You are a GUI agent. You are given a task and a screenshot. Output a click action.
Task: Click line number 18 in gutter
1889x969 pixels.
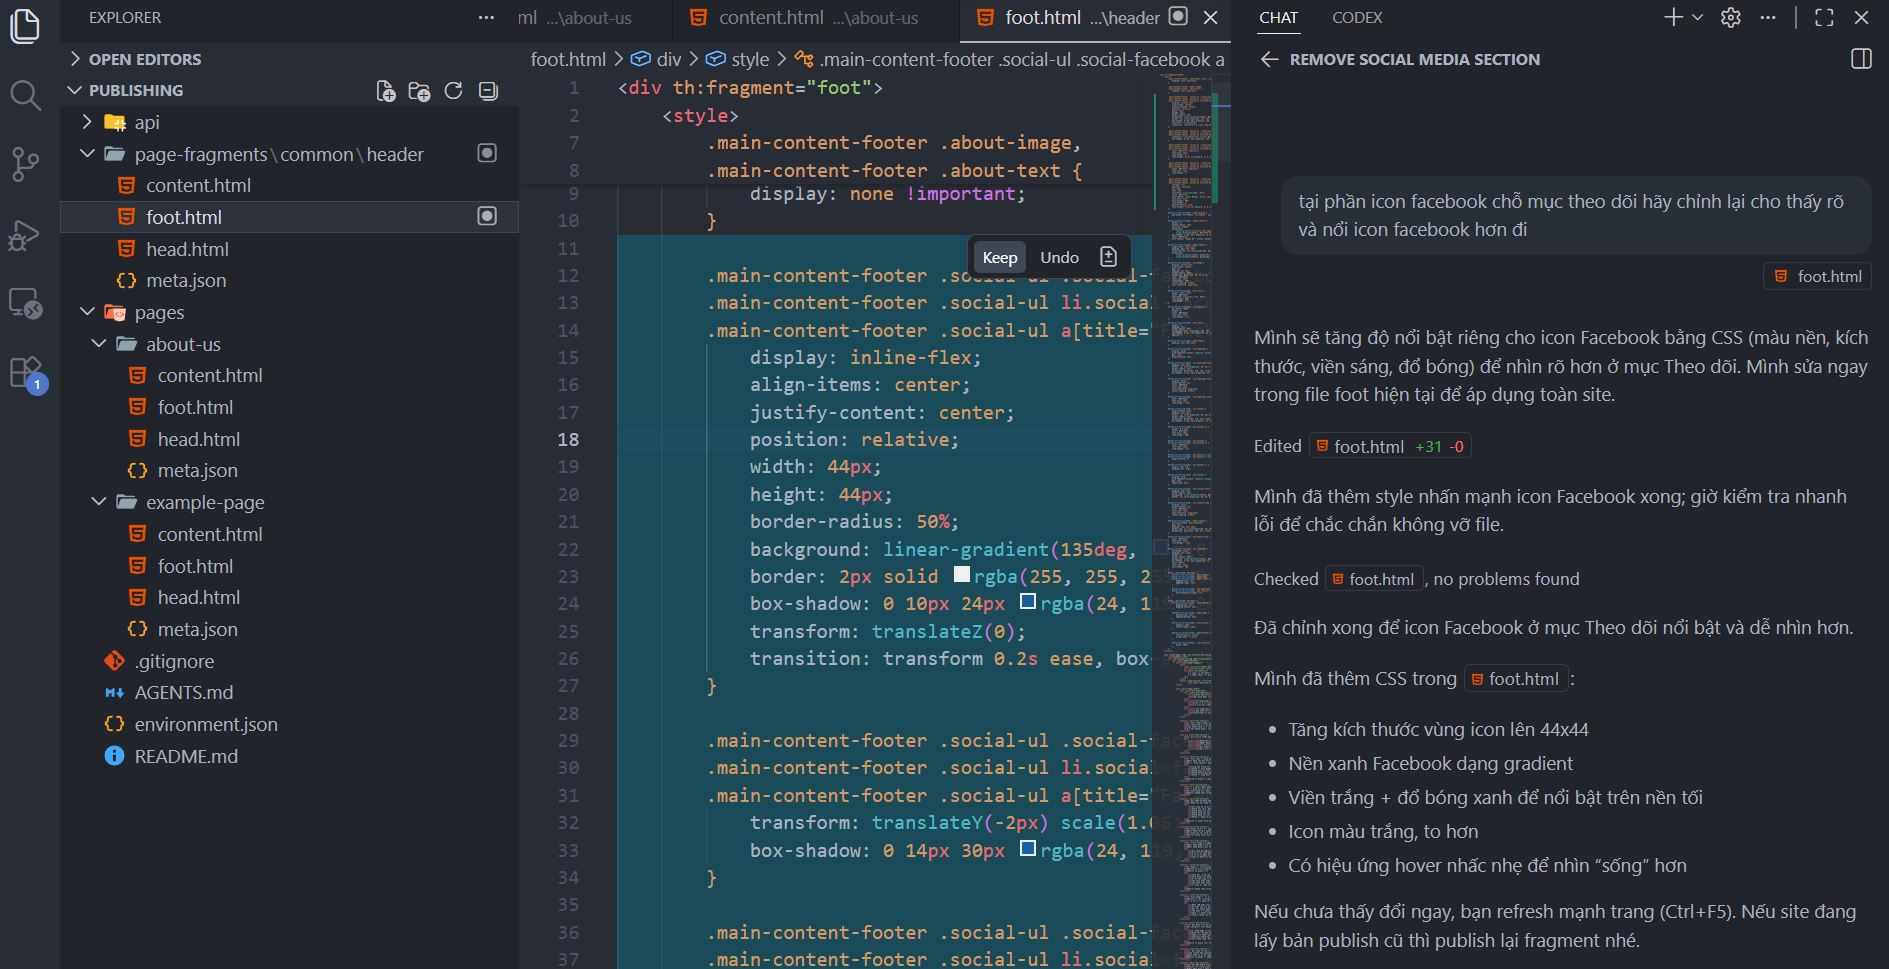pyautogui.click(x=568, y=439)
